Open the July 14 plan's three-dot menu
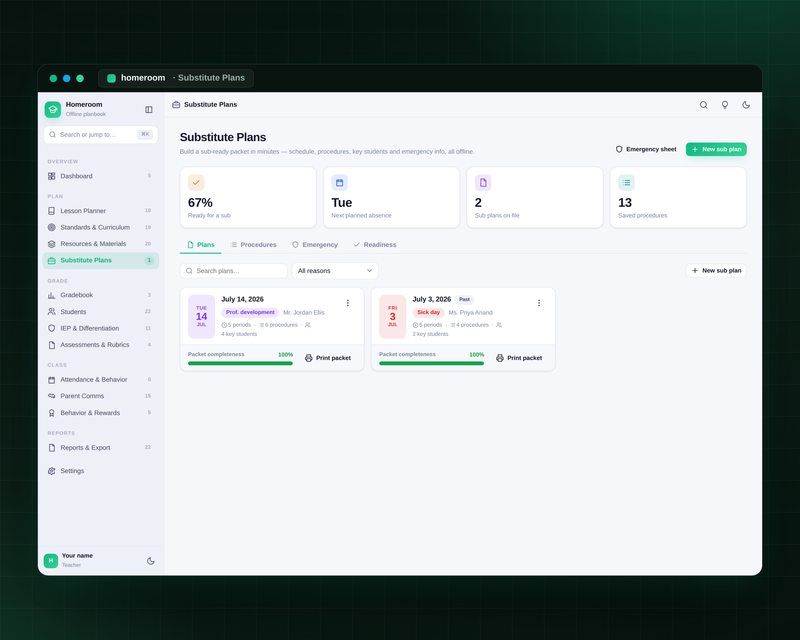Viewport: 800px width, 640px height. click(348, 303)
